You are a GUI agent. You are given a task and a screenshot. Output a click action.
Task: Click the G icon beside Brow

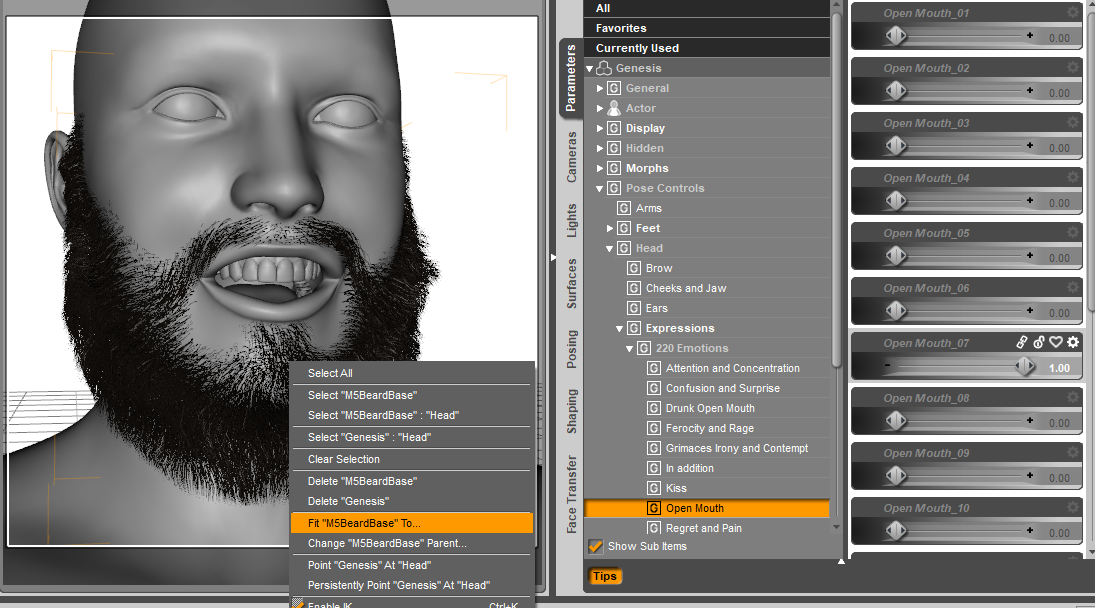(x=634, y=268)
